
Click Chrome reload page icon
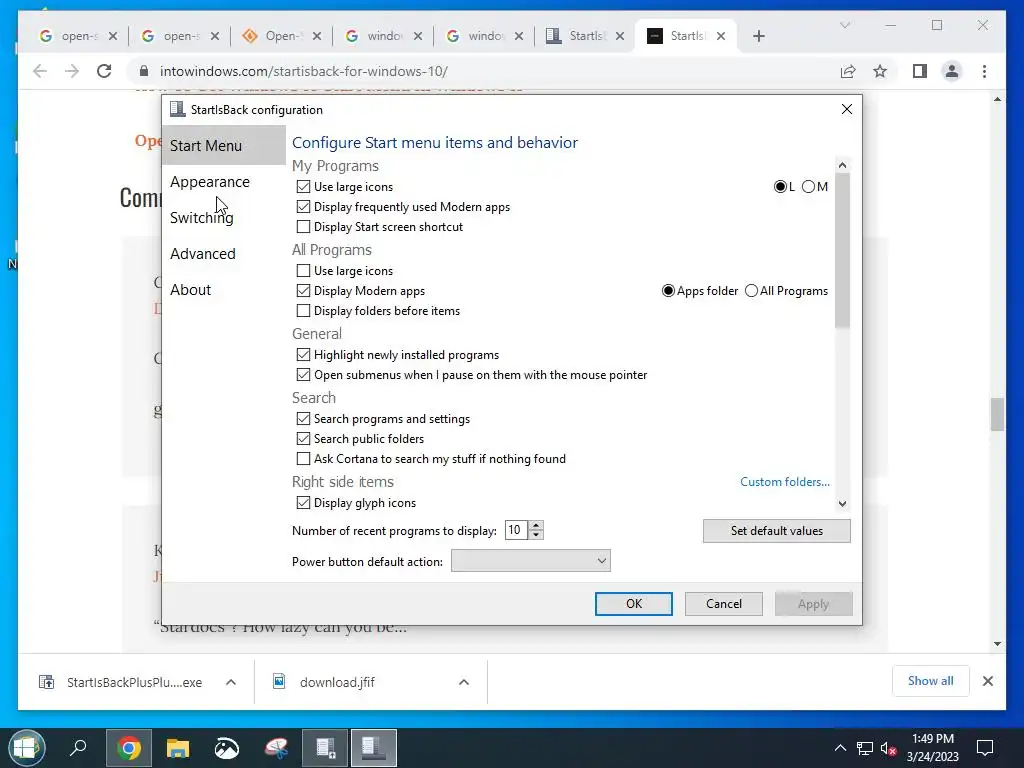104,71
